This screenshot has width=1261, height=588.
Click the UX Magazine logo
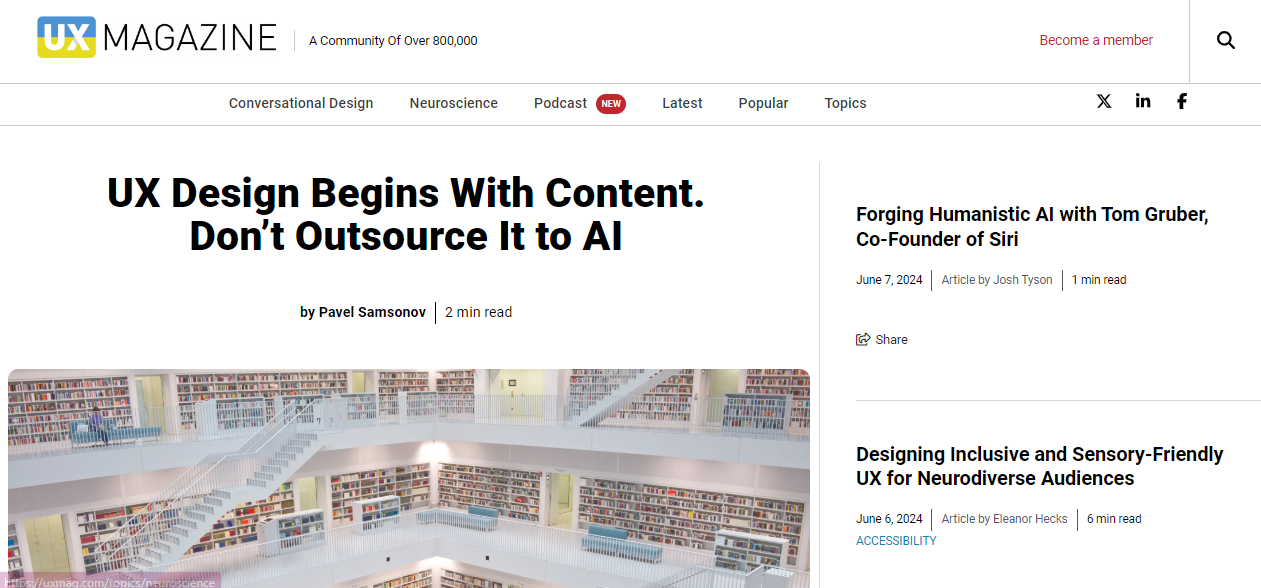click(x=157, y=38)
